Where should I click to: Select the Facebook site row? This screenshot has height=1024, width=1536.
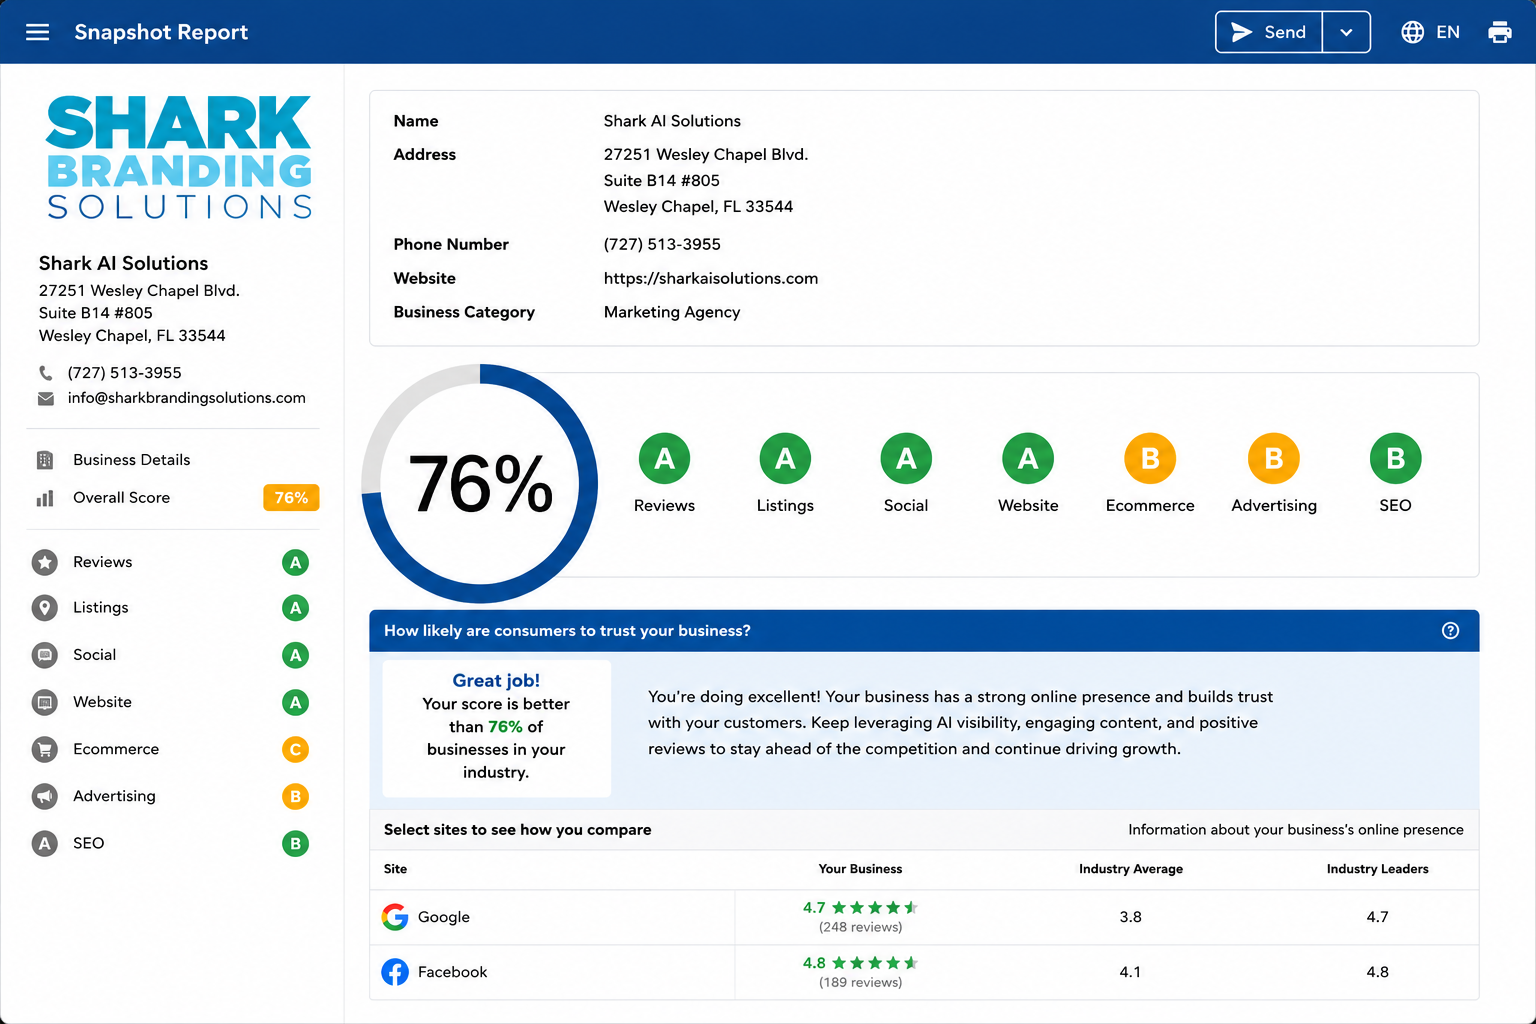coord(924,972)
